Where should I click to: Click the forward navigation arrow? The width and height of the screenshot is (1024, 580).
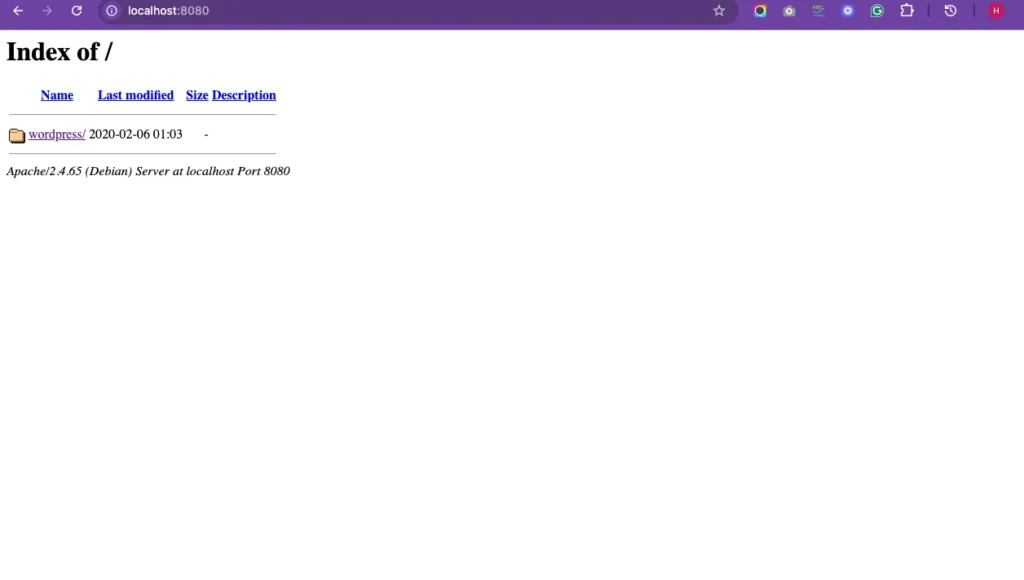47,11
